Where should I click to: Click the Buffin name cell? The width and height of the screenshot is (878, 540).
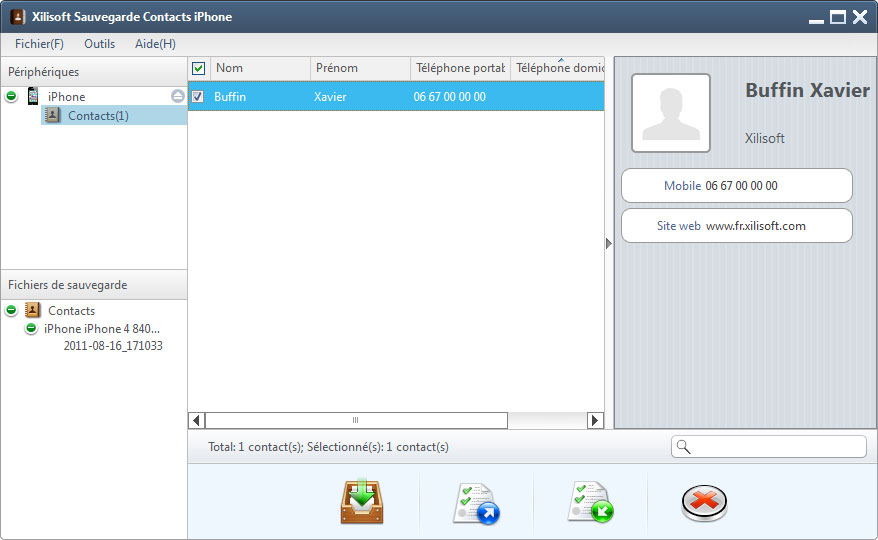tap(230, 96)
